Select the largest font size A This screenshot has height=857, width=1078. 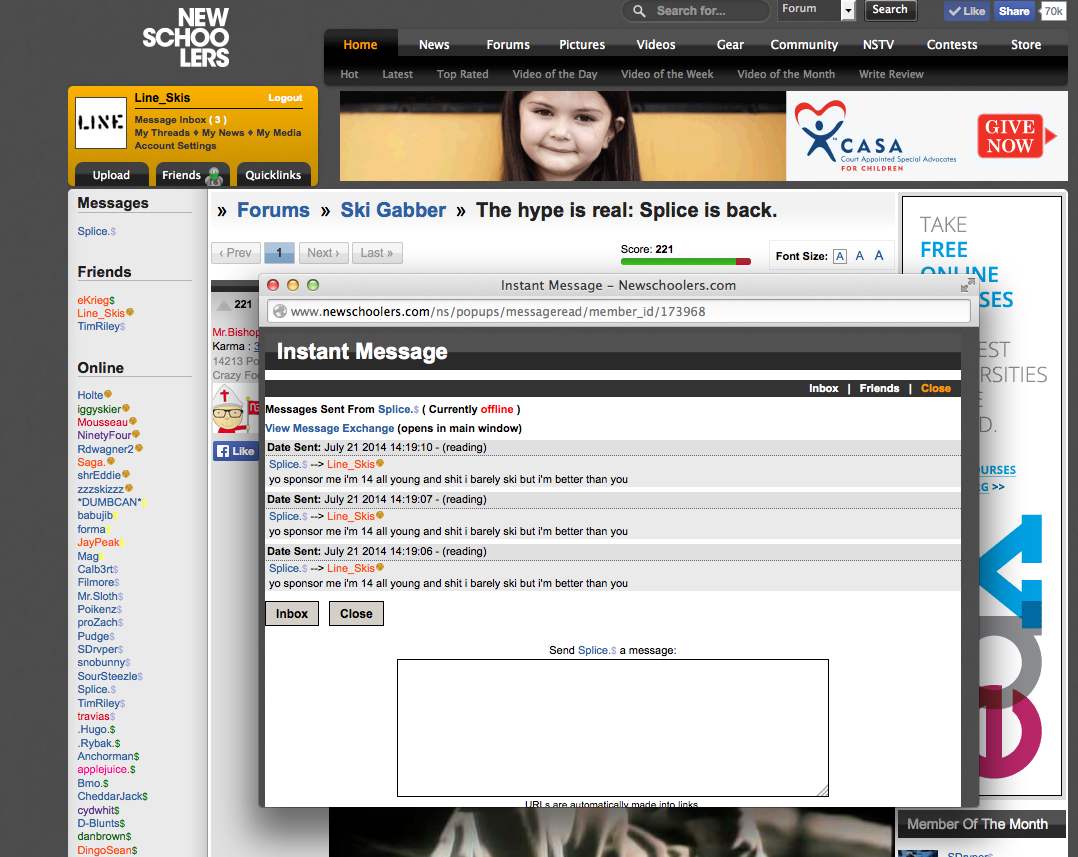click(879, 256)
